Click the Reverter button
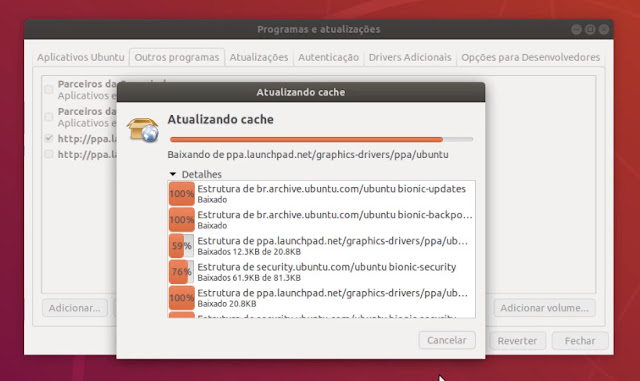 point(517,341)
